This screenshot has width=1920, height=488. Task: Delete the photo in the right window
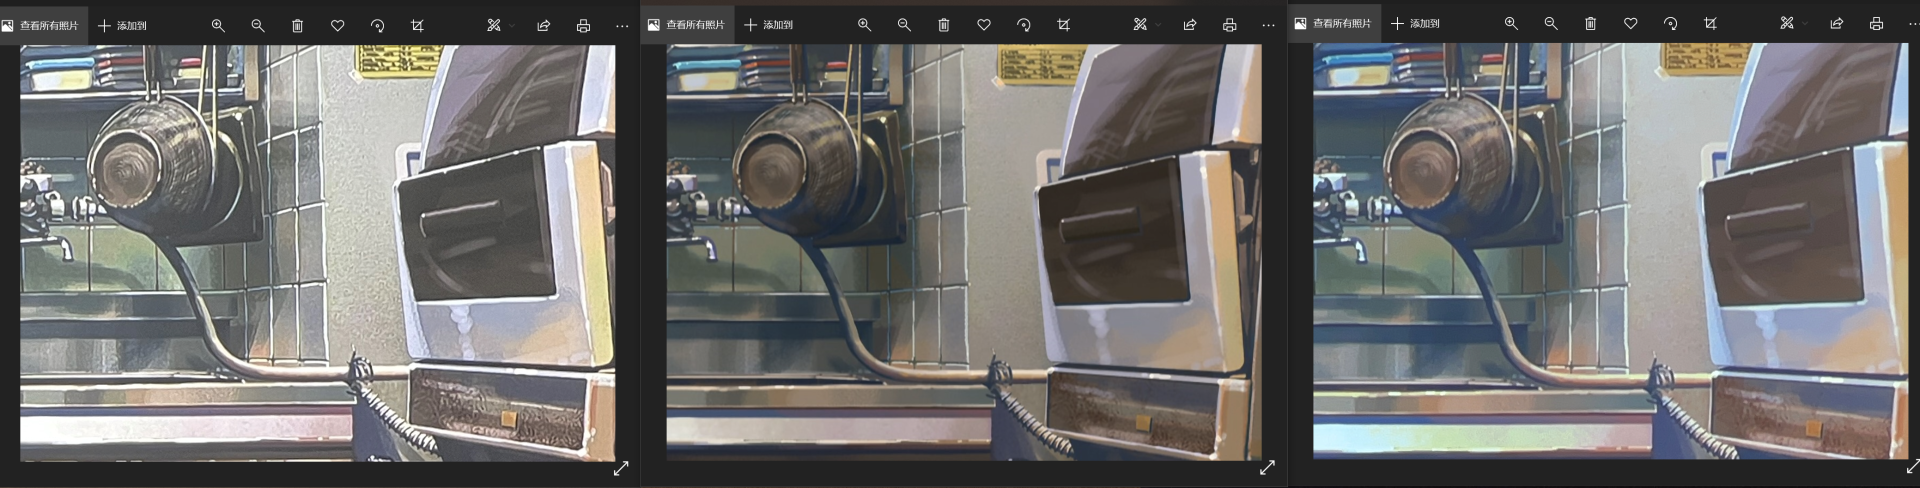pos(1590,24)
